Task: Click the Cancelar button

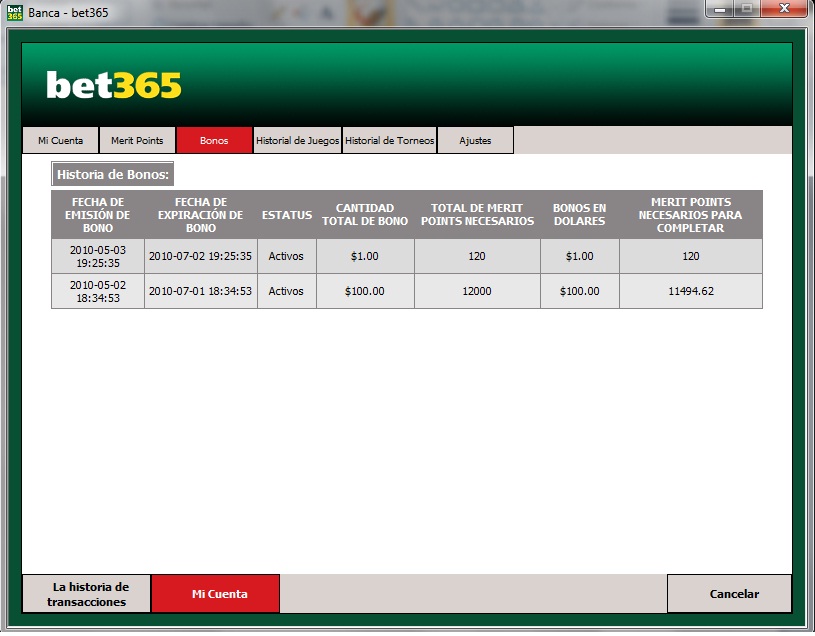Action: [x=729, y=594]
